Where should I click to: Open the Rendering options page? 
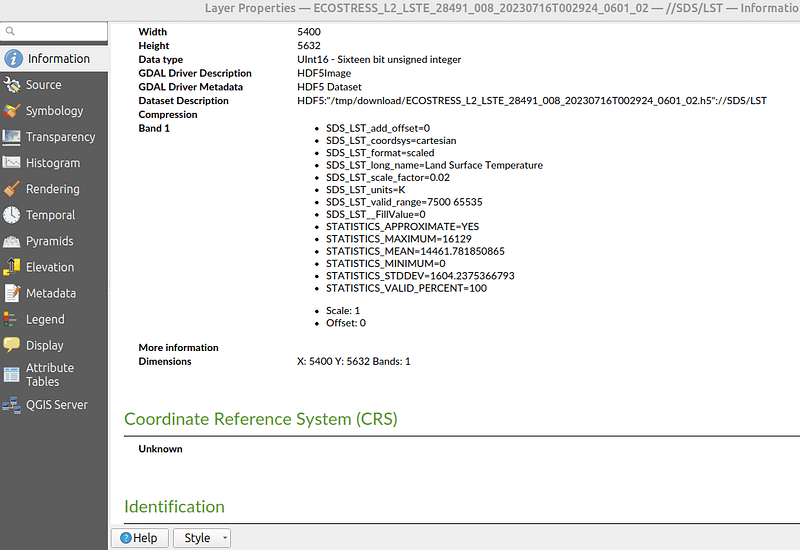pyautogui.click(x=53, y=189)
